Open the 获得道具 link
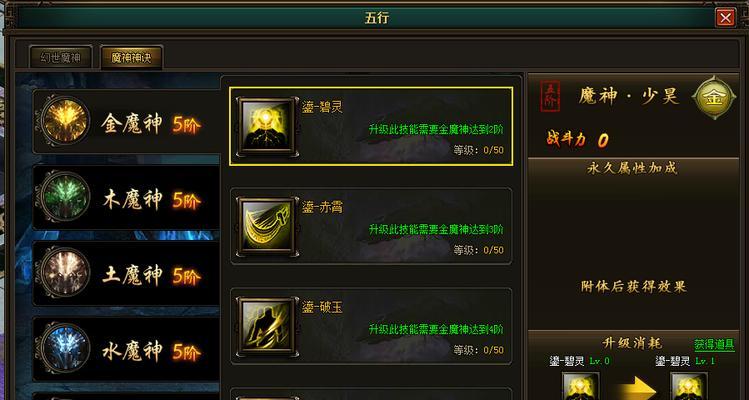This screenshot has height=400, width=749. [714, 345]
